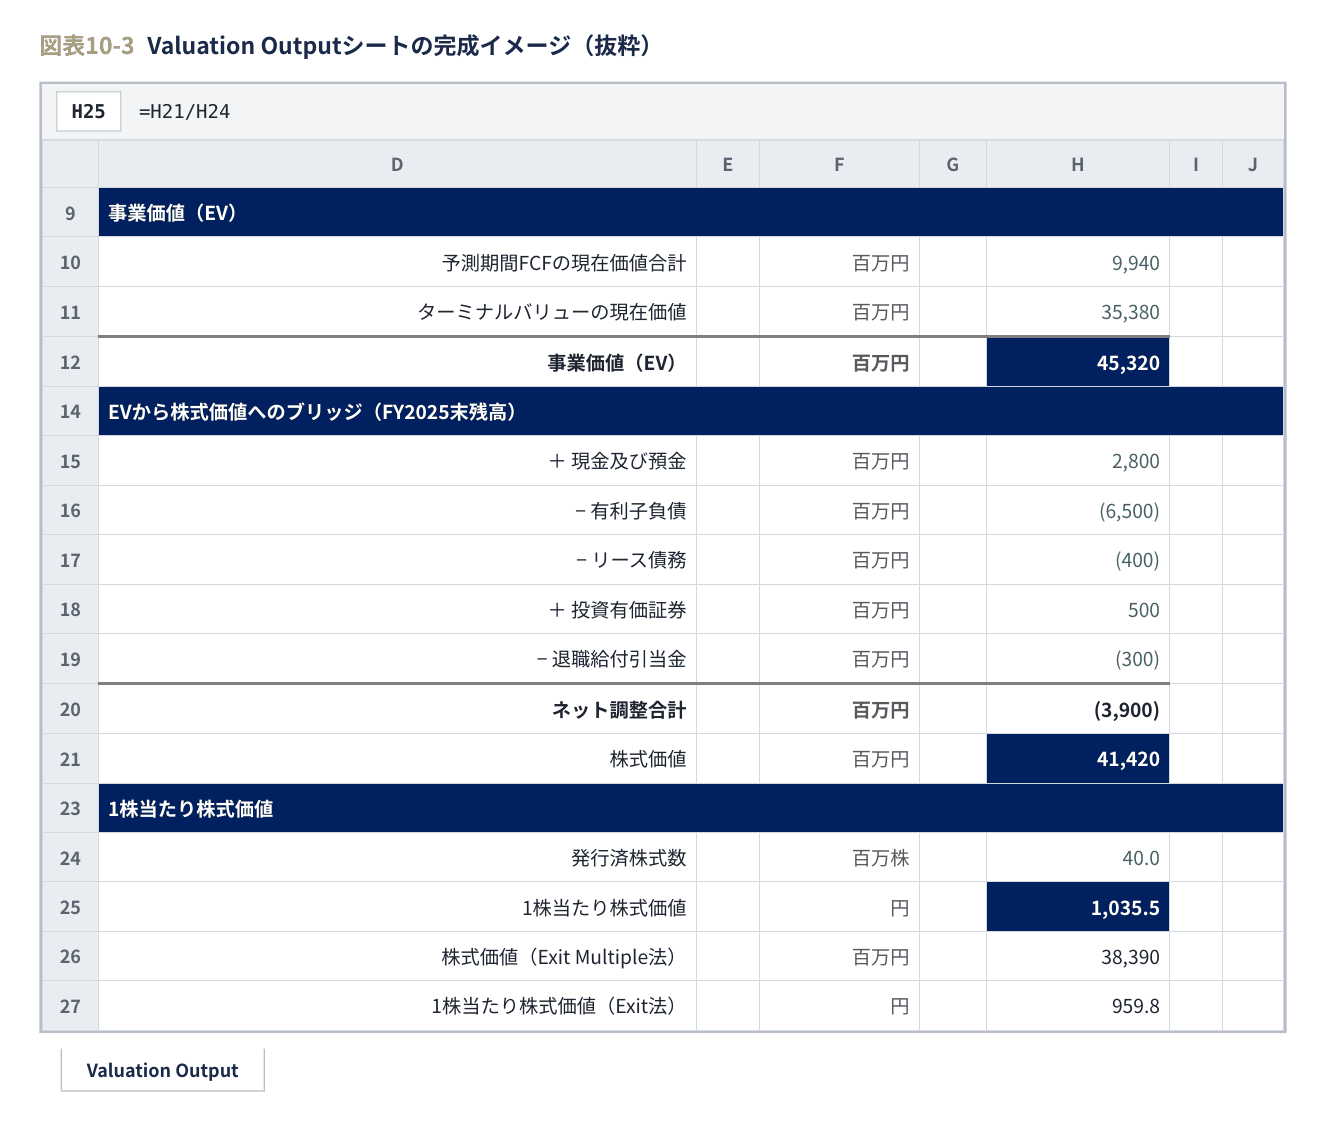Click the 1株当たり株式価値 section header in row 23
The height and width of the screenshot is (1136, 1340).
[x=691, y=808]
